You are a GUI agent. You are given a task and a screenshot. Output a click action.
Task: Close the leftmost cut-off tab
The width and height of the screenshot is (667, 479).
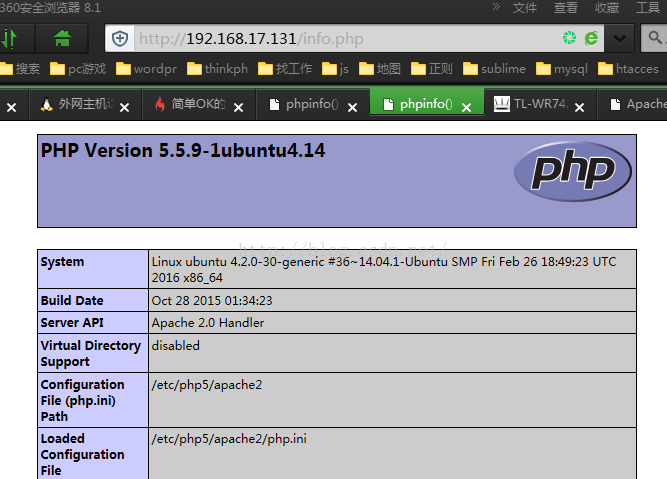11,108
